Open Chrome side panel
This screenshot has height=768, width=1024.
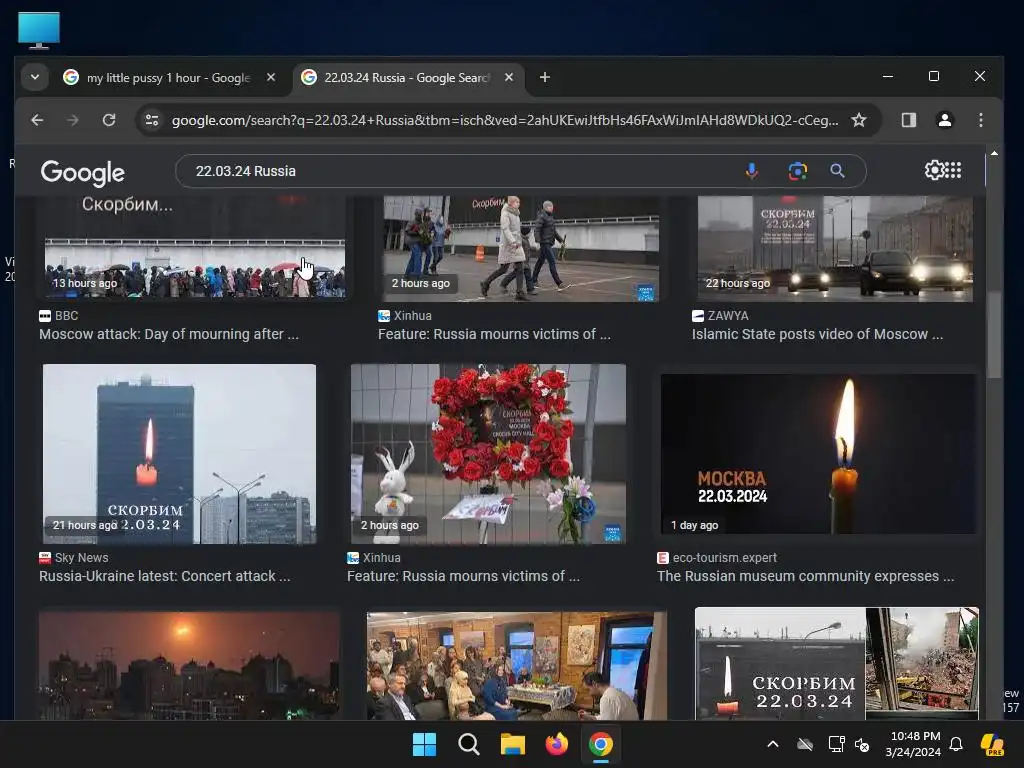908,120
